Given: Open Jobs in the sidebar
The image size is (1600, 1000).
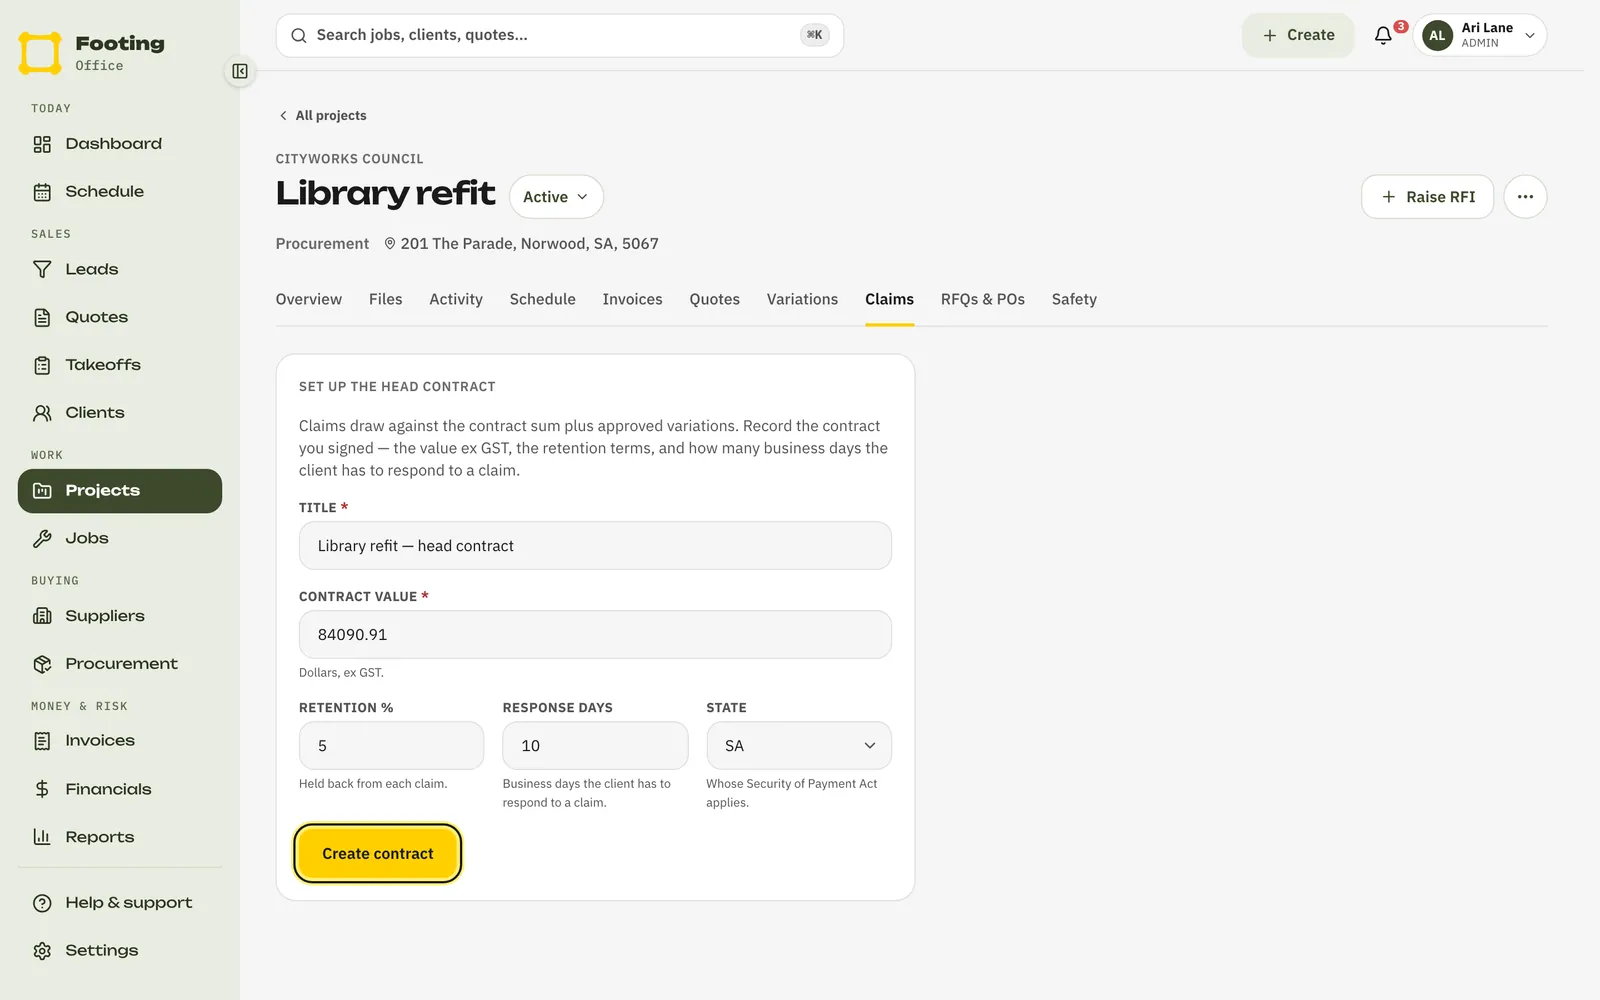Looking at the screenshot, I should 120,538.
